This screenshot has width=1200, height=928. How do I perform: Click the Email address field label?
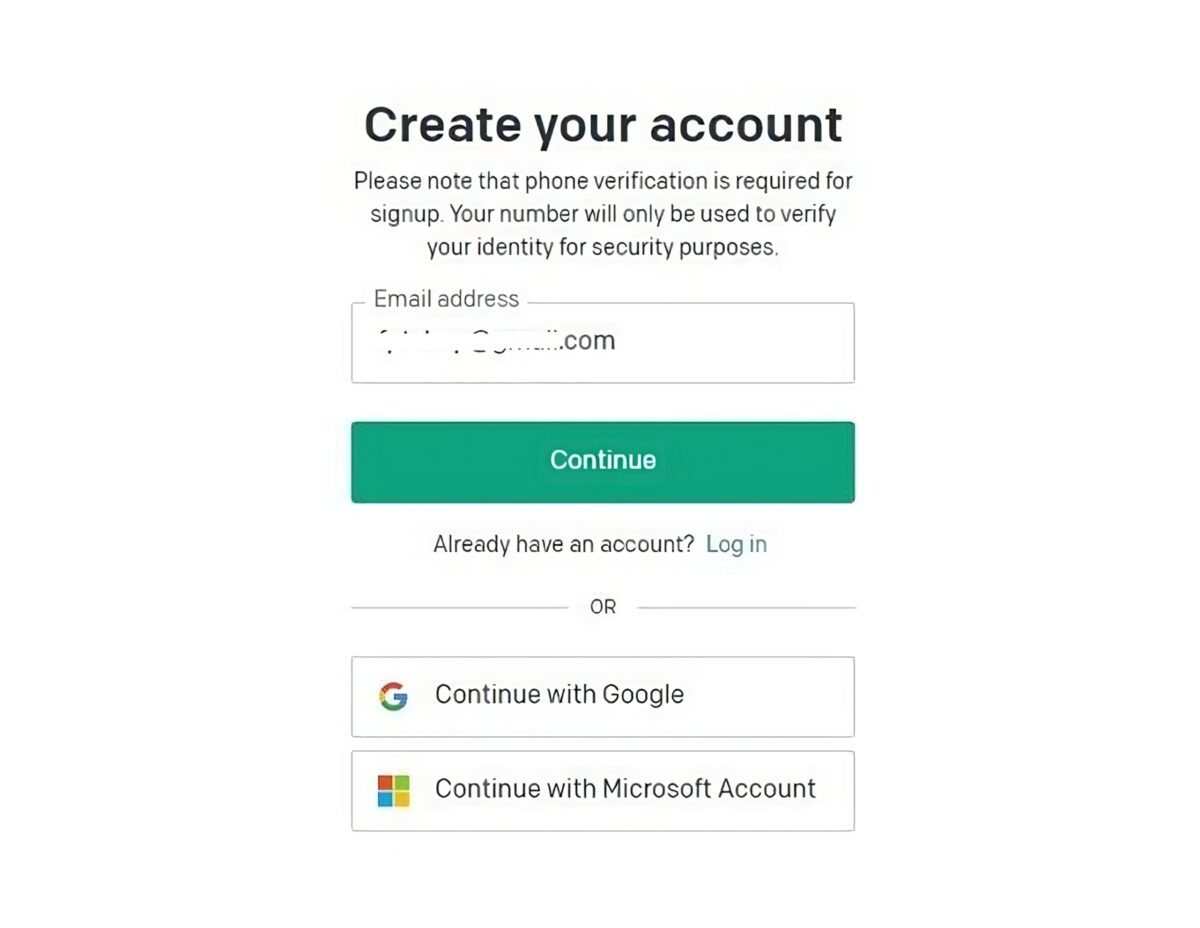pos(446,299)
